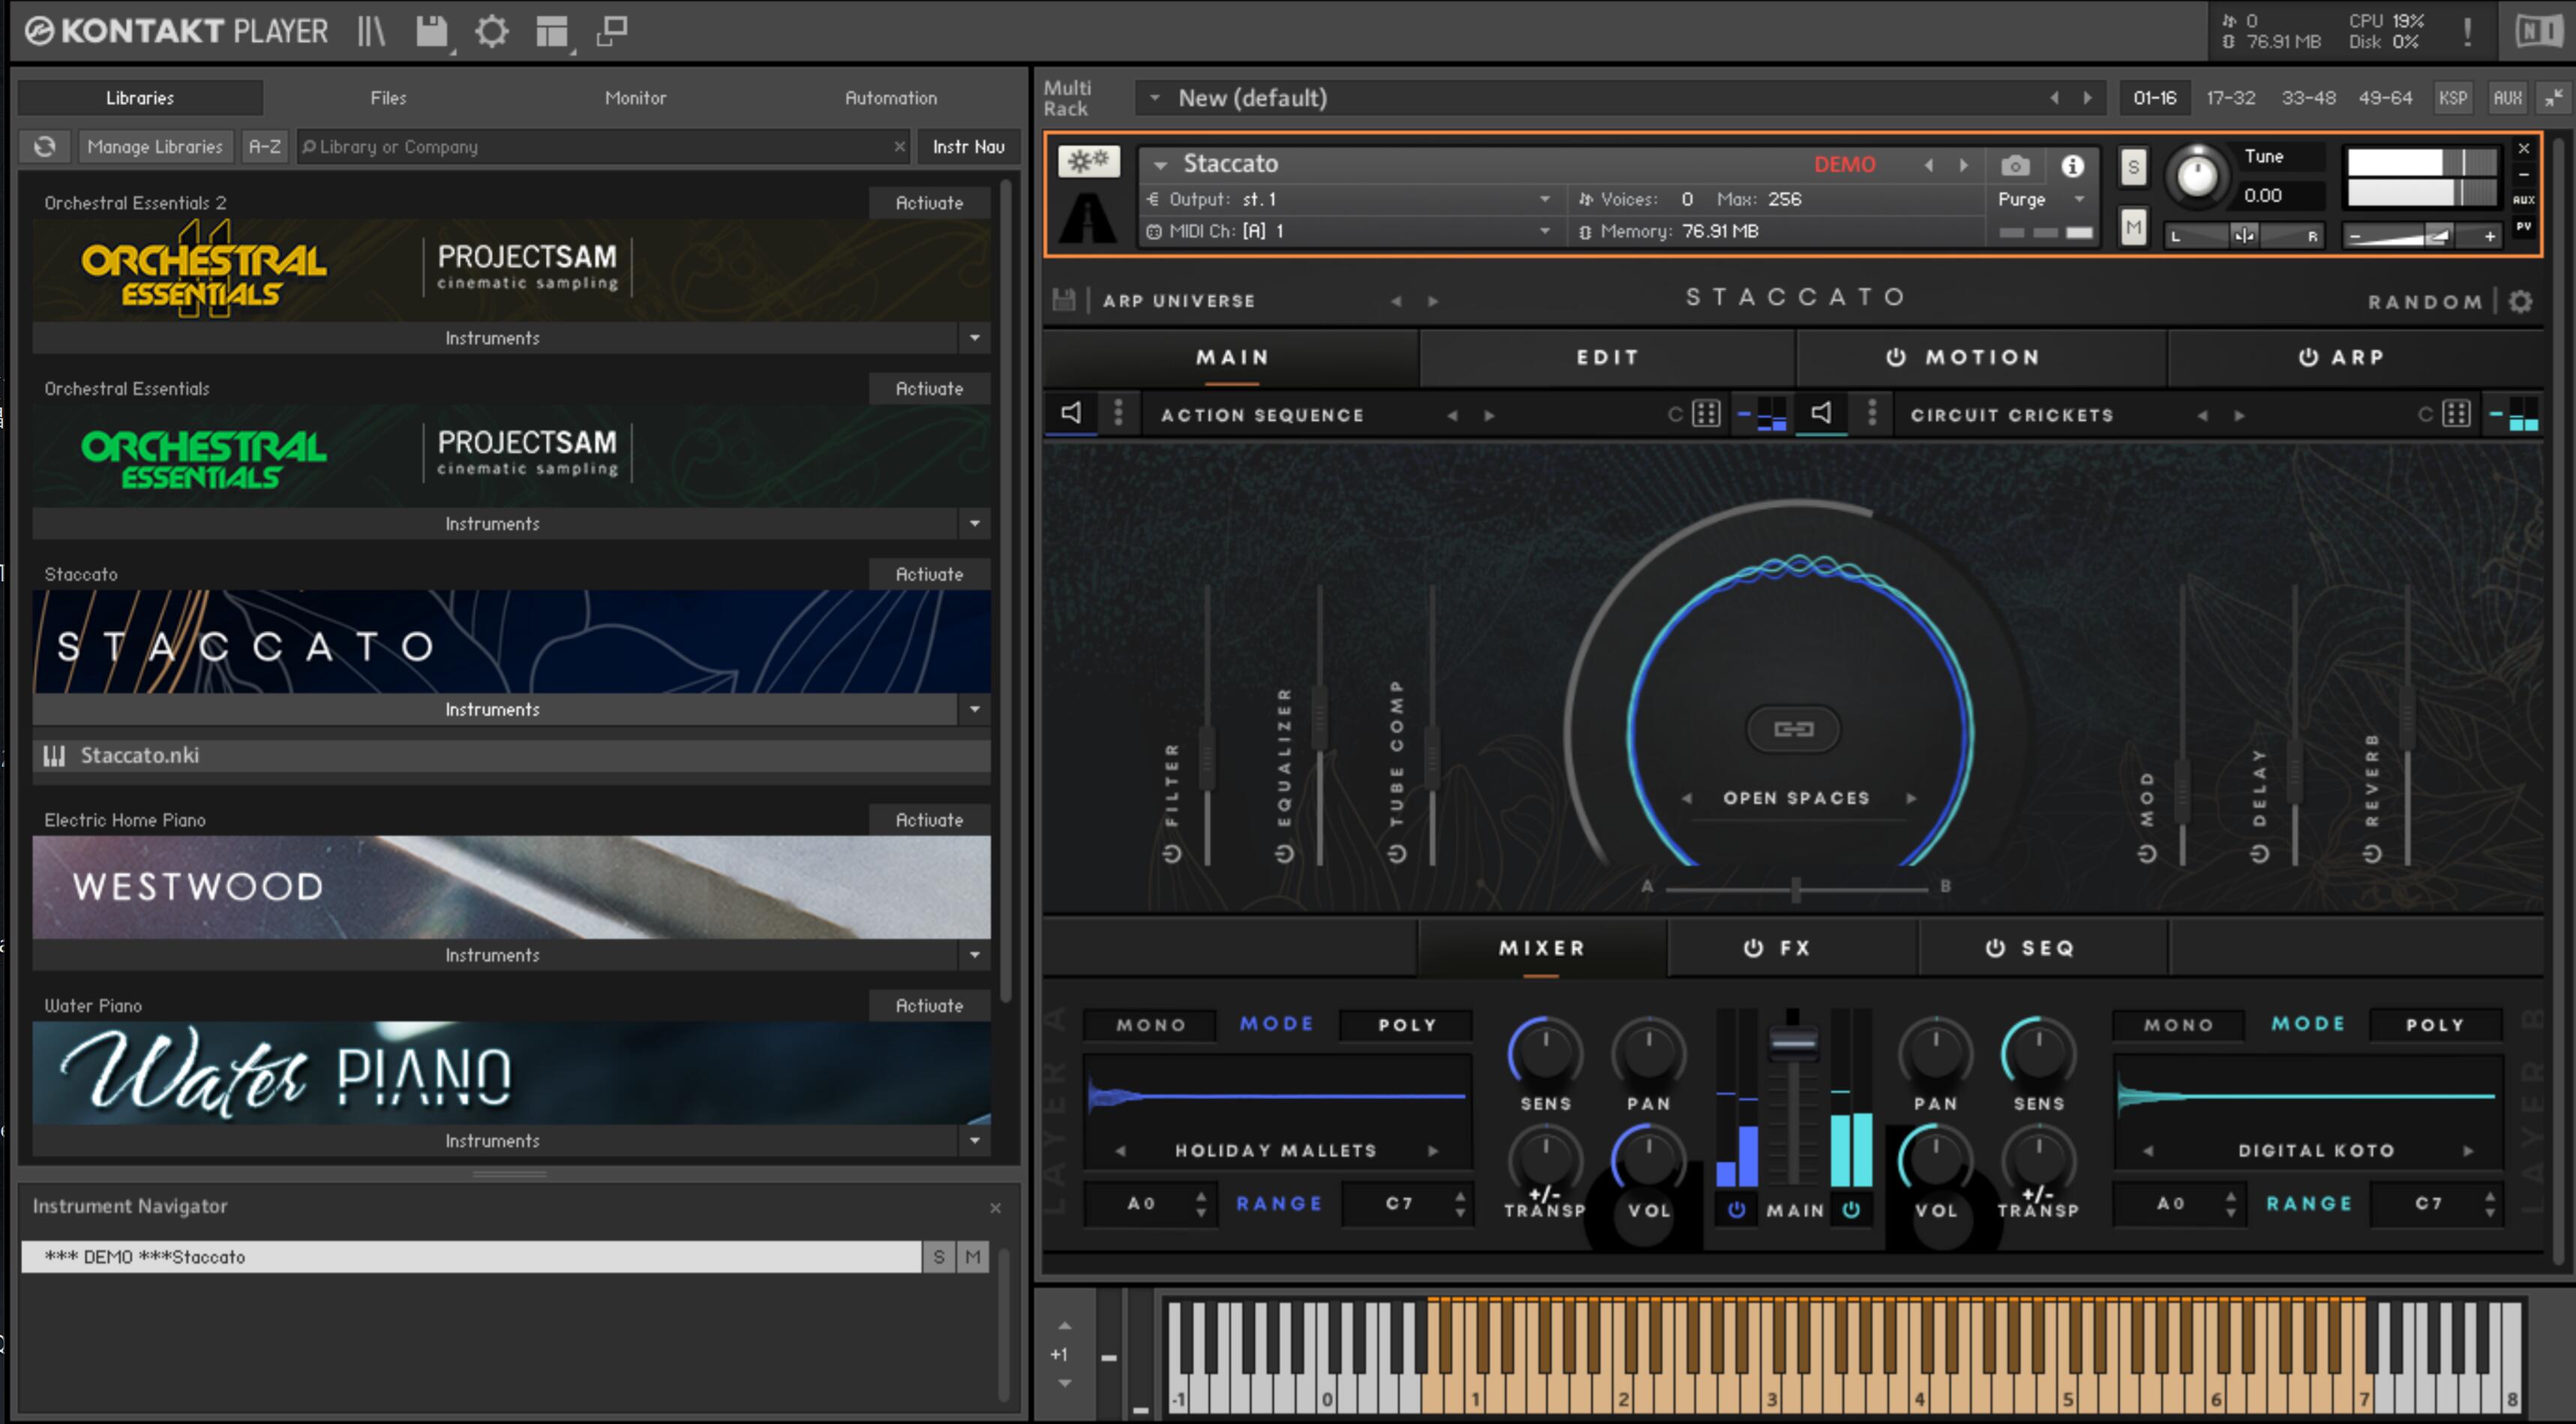Click the link layers icon in circle
This screenshot has width=2576, height=1424.
[x=1794, y=729]
